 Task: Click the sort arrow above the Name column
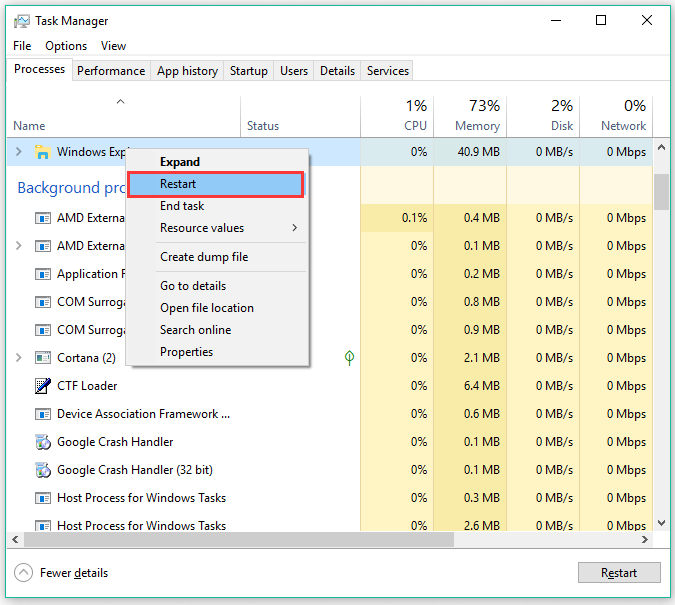(121, 102)
